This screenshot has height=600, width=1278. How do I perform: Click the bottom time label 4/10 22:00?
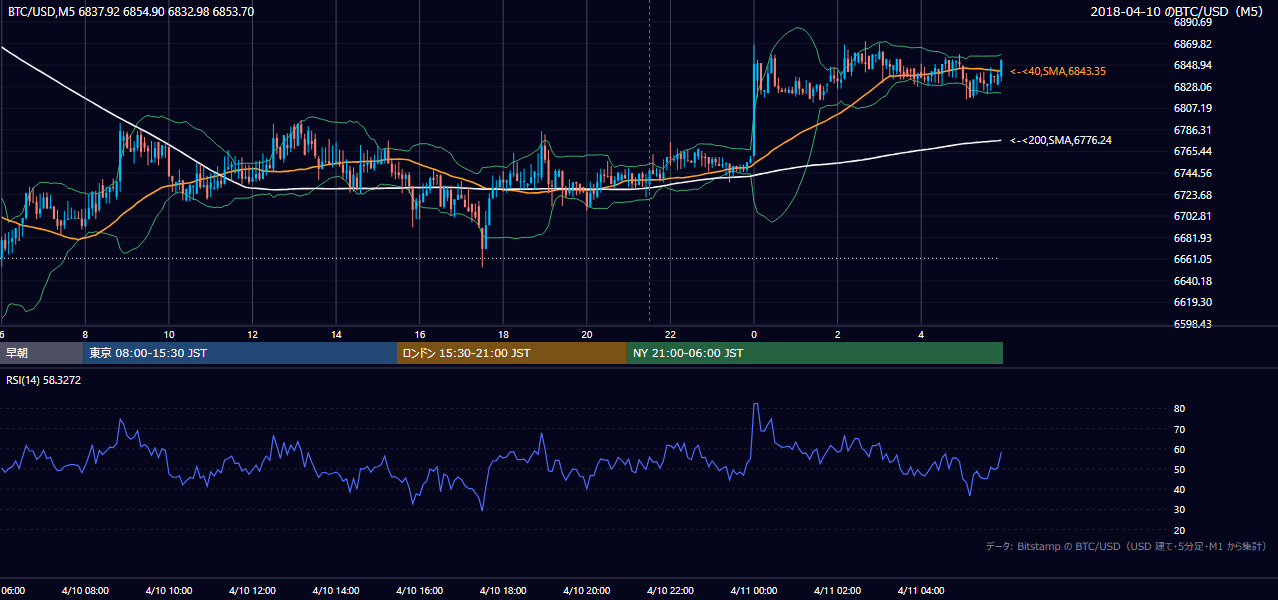670,591
